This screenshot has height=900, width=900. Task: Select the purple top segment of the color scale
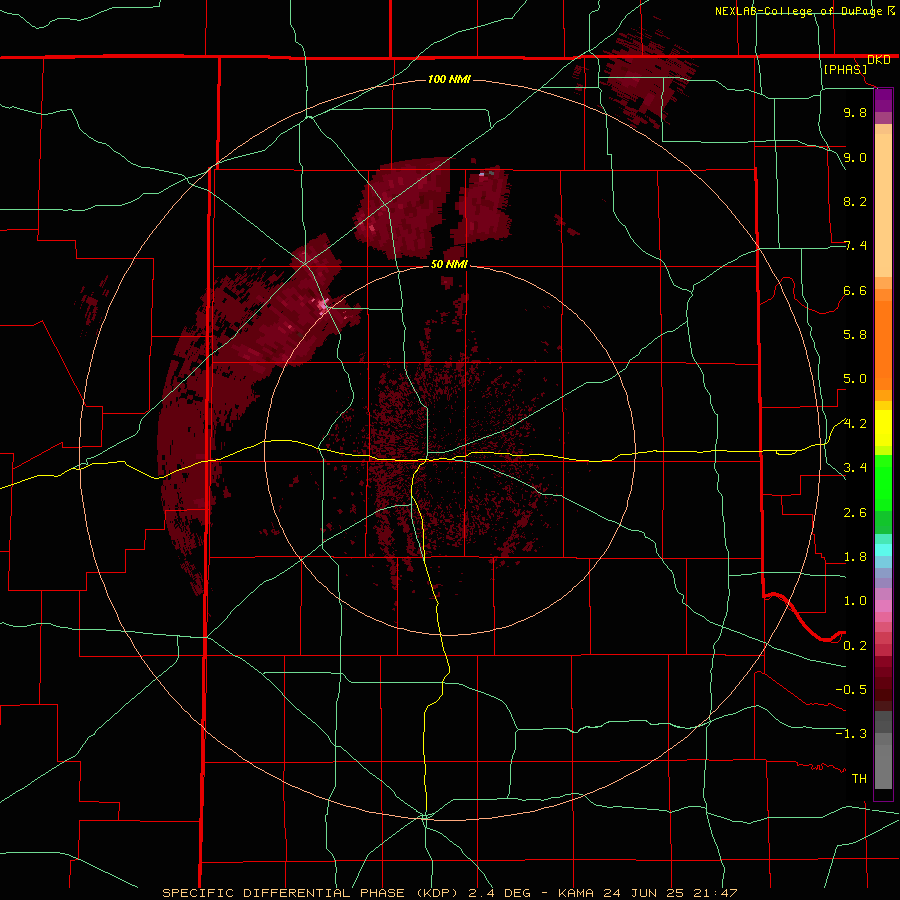tap(883, 100)
